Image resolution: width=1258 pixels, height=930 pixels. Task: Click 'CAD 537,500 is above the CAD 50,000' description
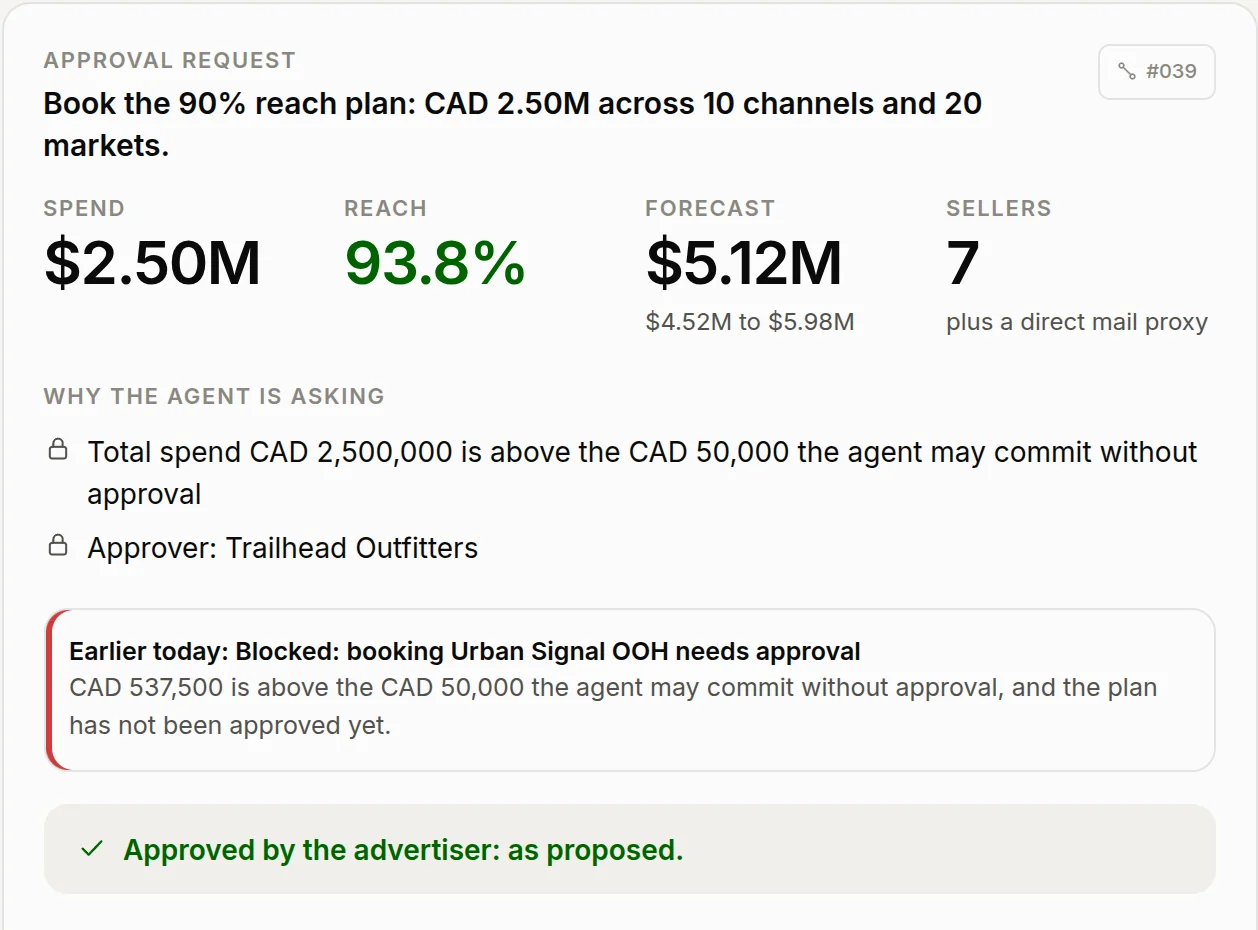click(613, 706)
